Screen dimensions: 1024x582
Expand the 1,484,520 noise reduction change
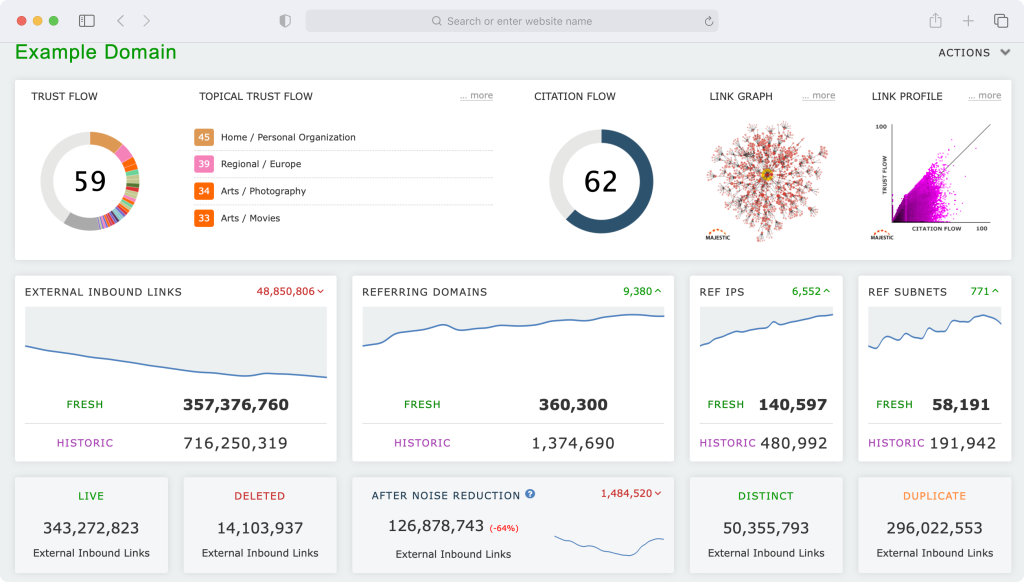[x=631, y=493]
